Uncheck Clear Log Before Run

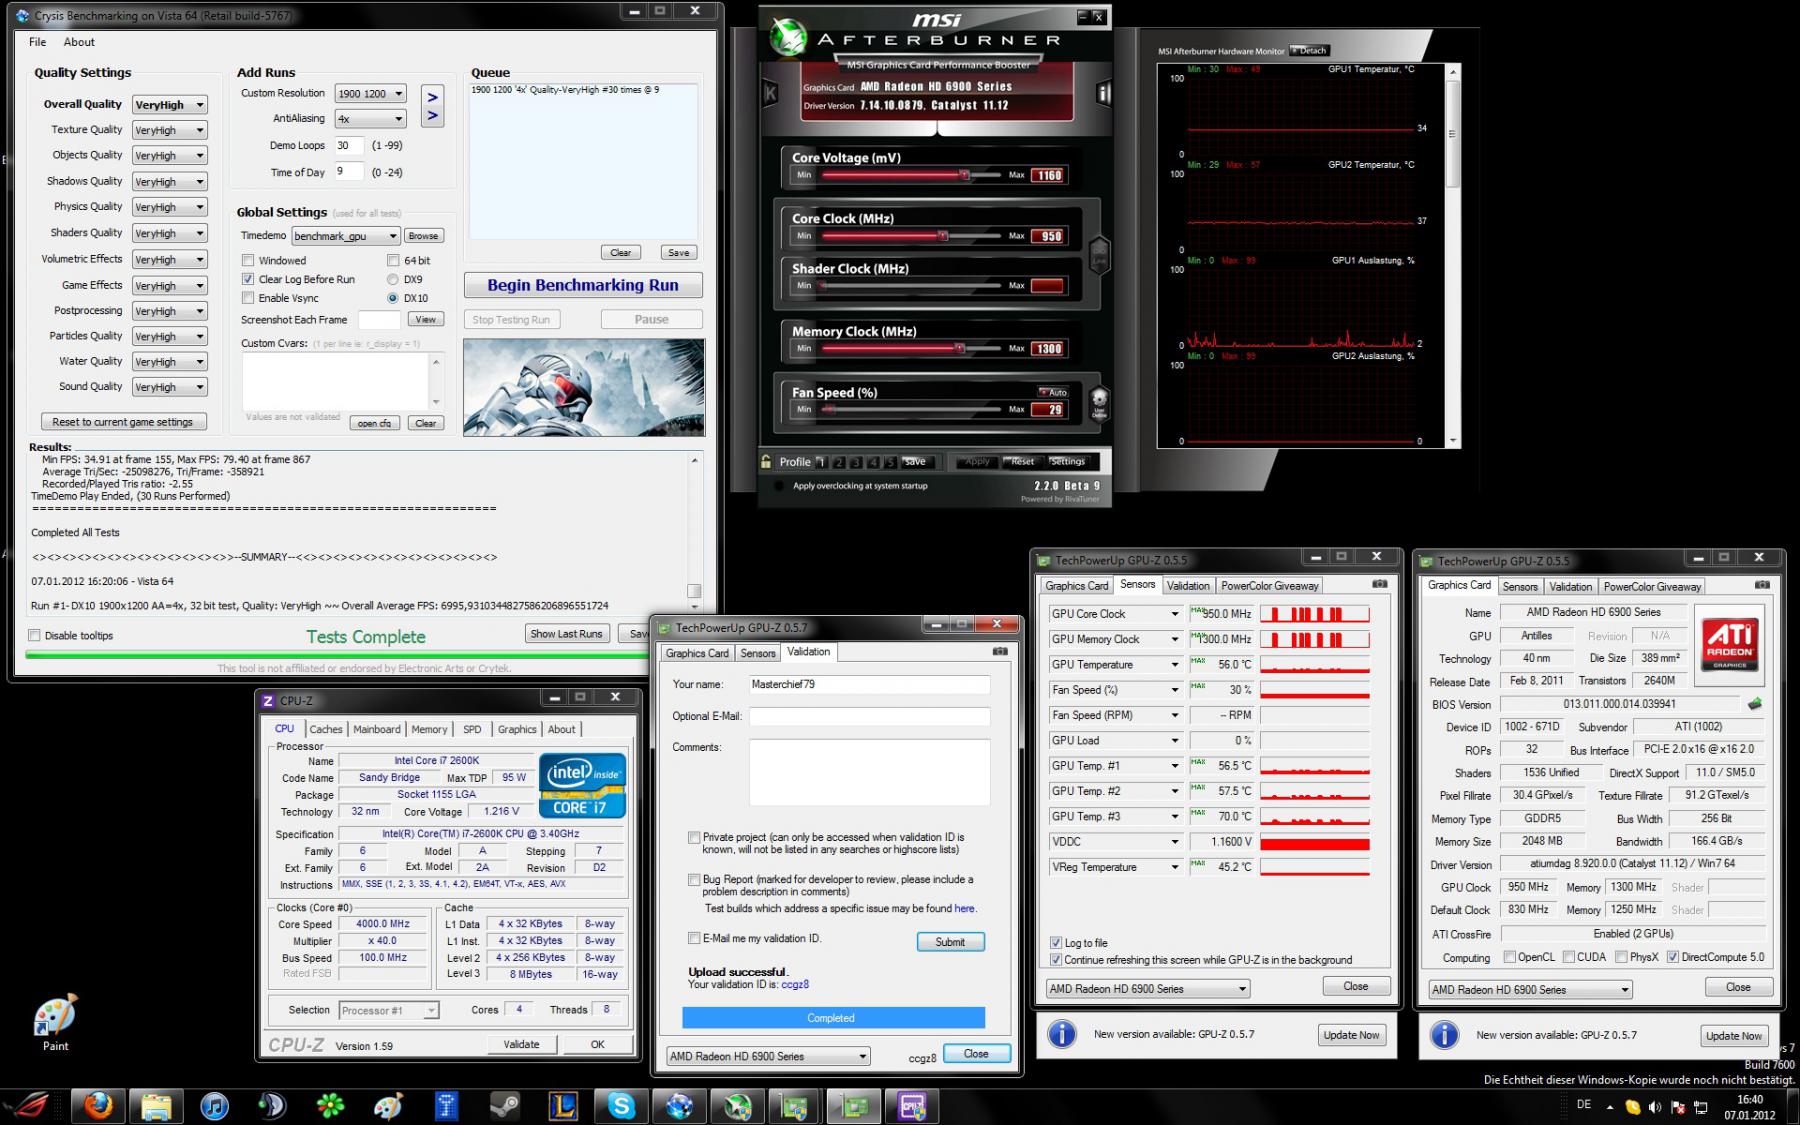click(x=248, y=279)
